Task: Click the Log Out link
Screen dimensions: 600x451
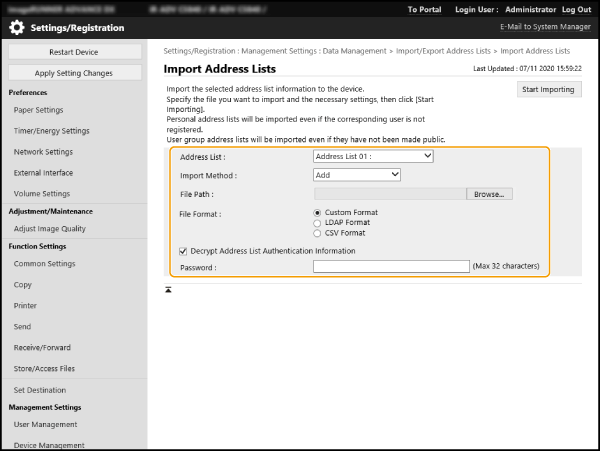Action: click(x=576, y=9)
